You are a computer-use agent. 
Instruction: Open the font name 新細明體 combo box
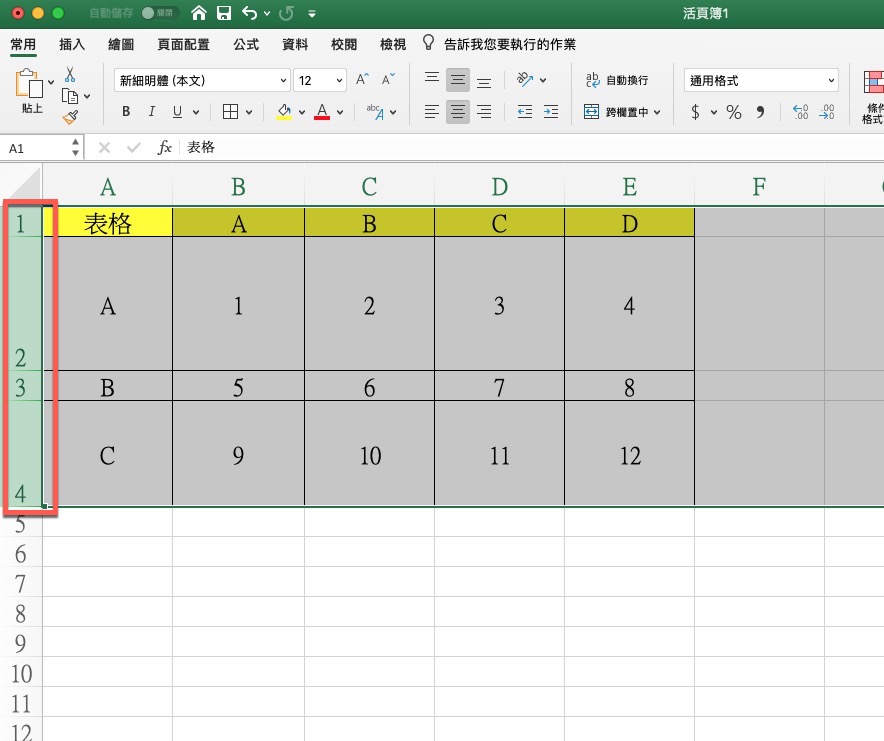(202, 80)
